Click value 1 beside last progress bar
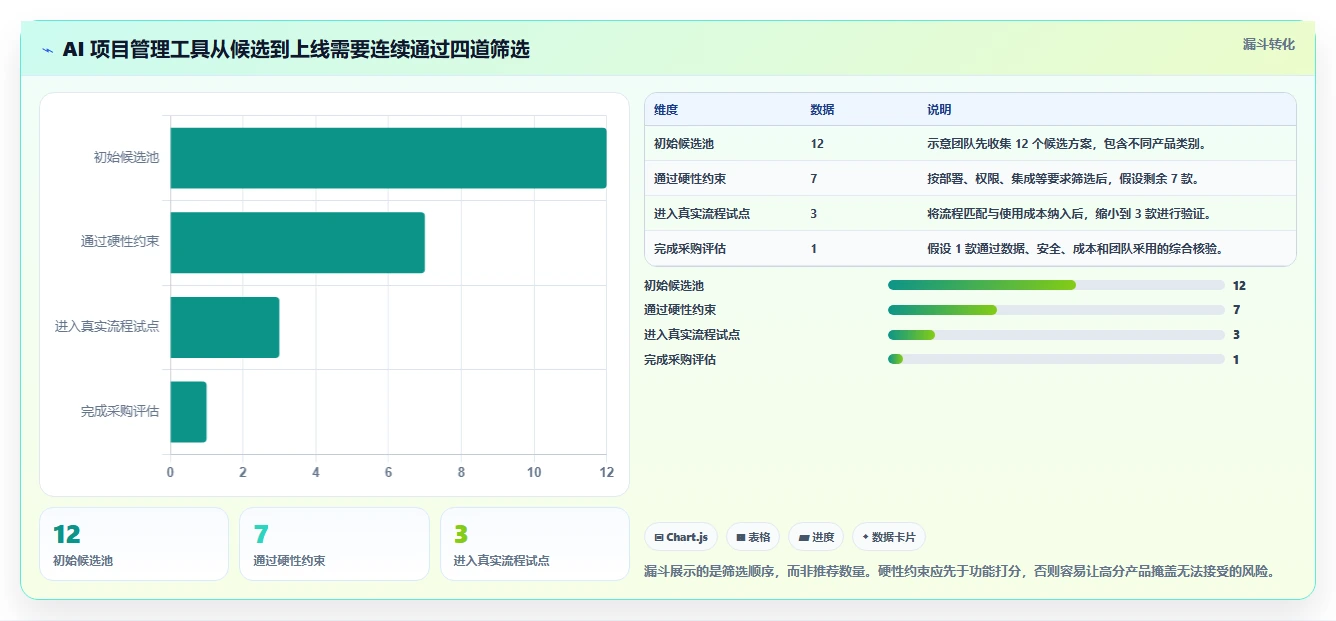 [1236, 360]
